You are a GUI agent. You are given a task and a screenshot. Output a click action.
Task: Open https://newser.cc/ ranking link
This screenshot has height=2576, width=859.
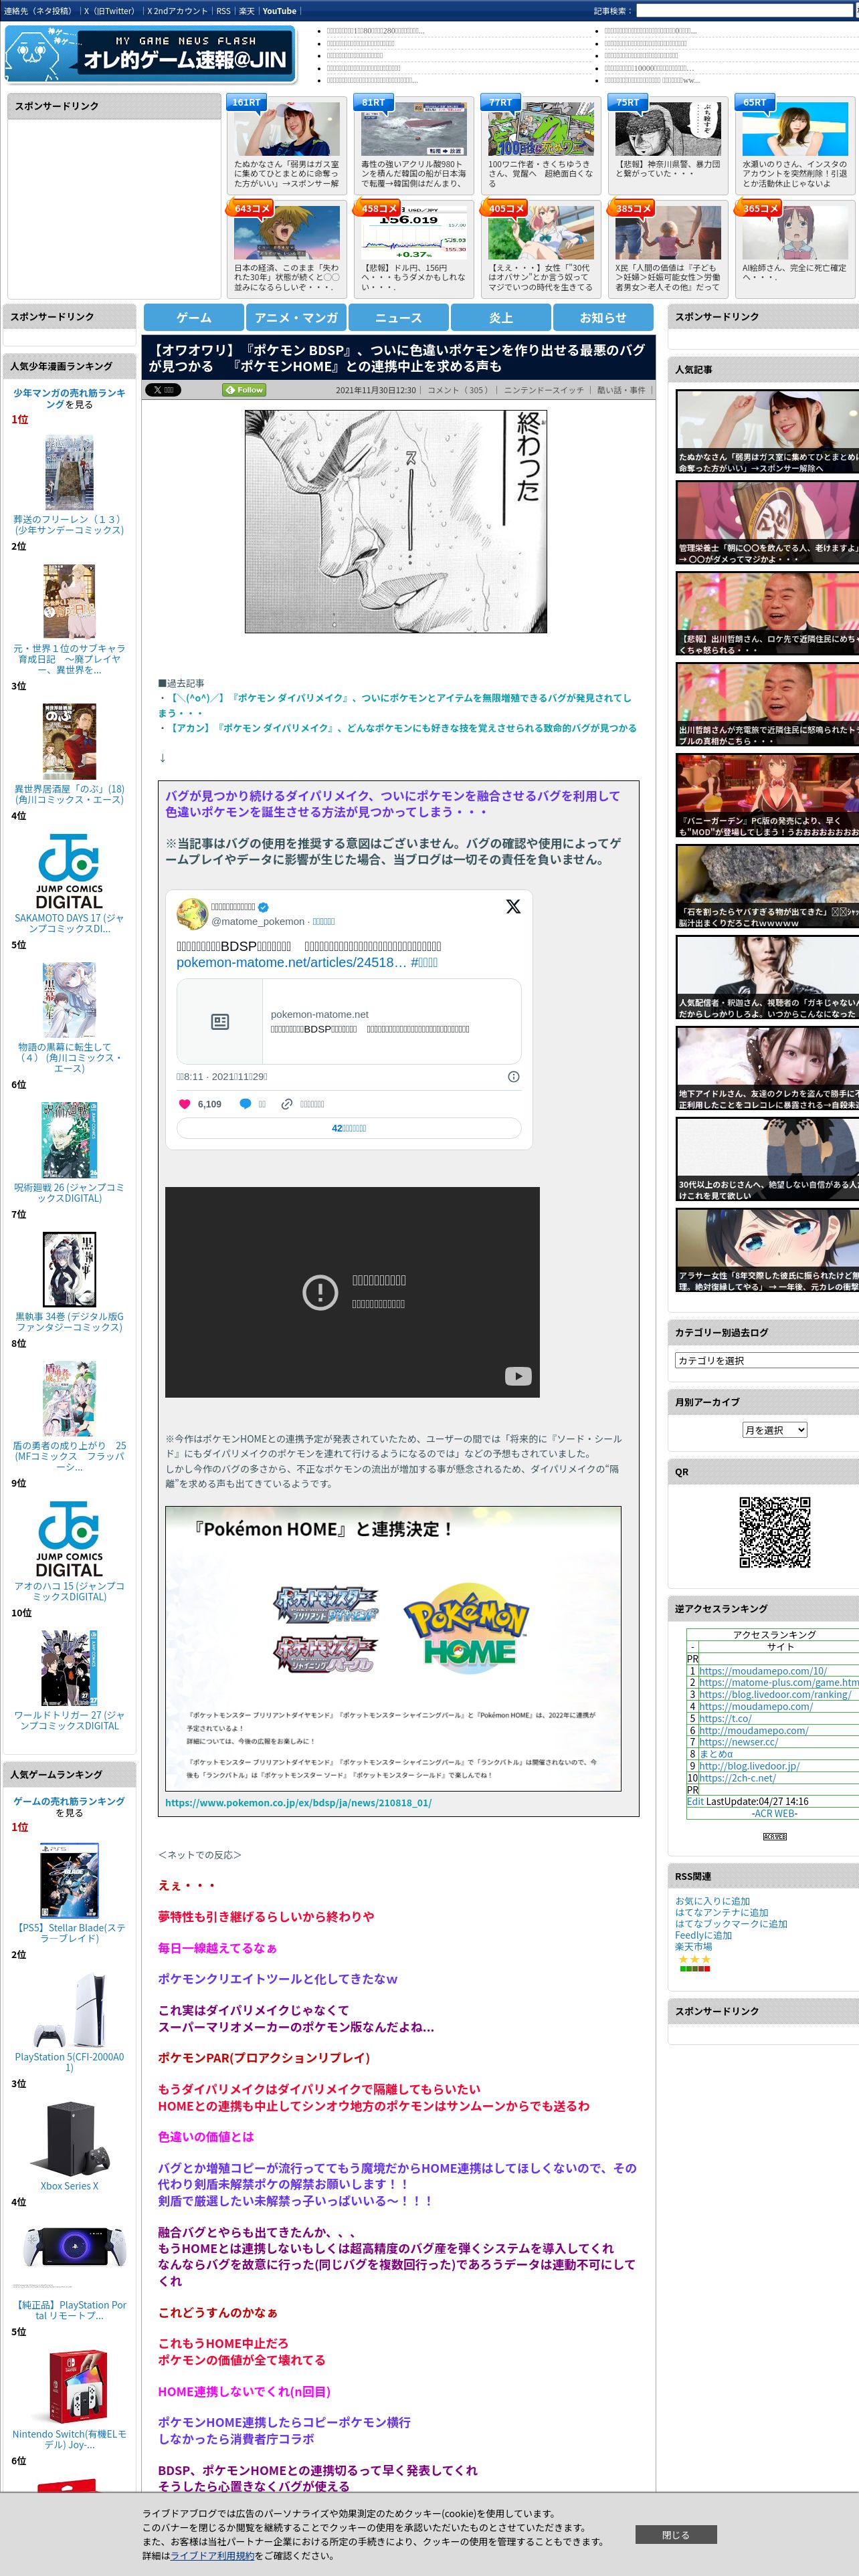tap(738, 1741)
